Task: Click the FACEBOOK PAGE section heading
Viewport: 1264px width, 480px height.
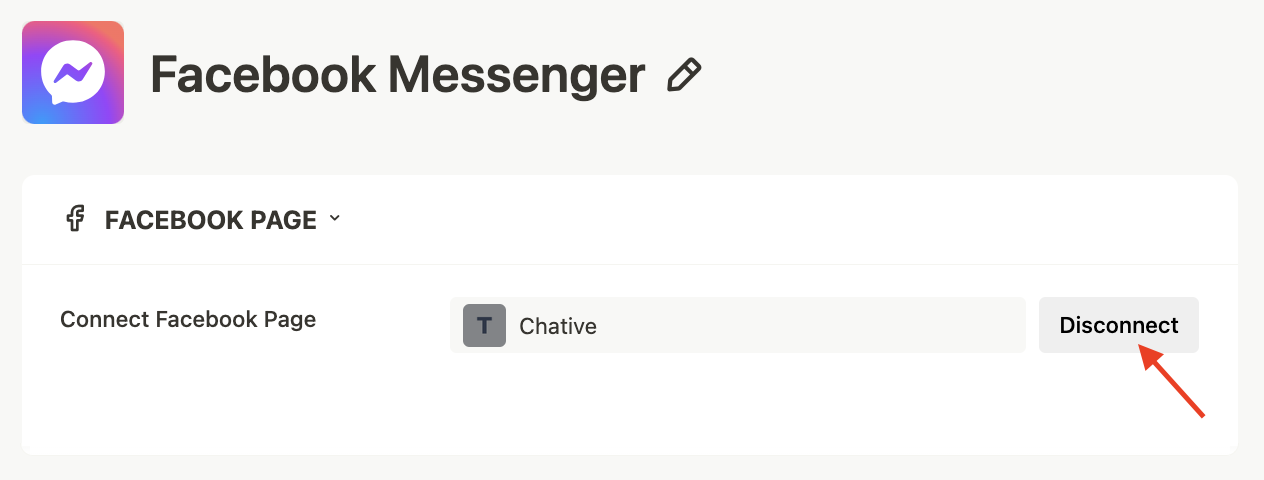Action: click(210, 220)
